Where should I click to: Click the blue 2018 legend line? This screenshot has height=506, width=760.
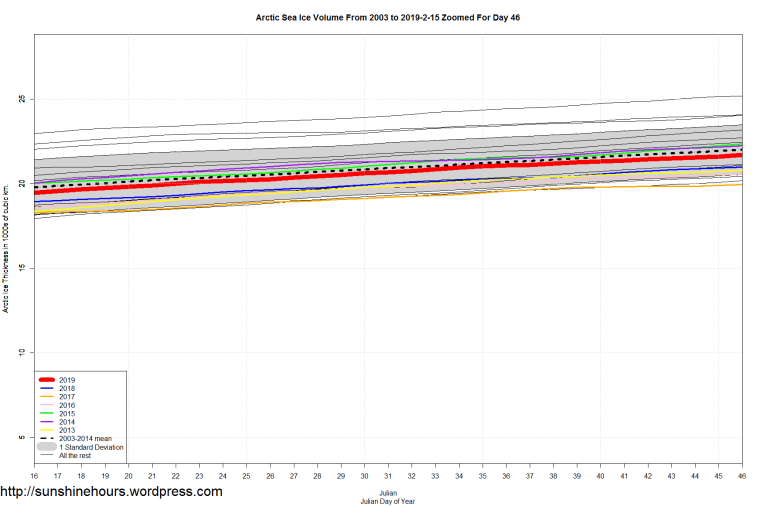point(46,388)
